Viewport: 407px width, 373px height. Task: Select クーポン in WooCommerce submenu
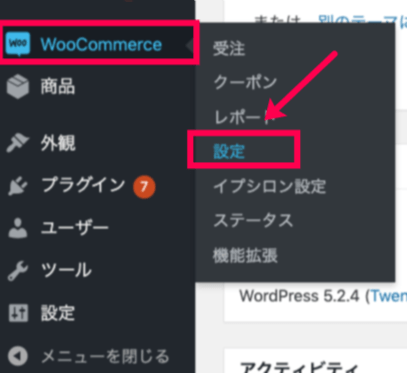(245, 82)
